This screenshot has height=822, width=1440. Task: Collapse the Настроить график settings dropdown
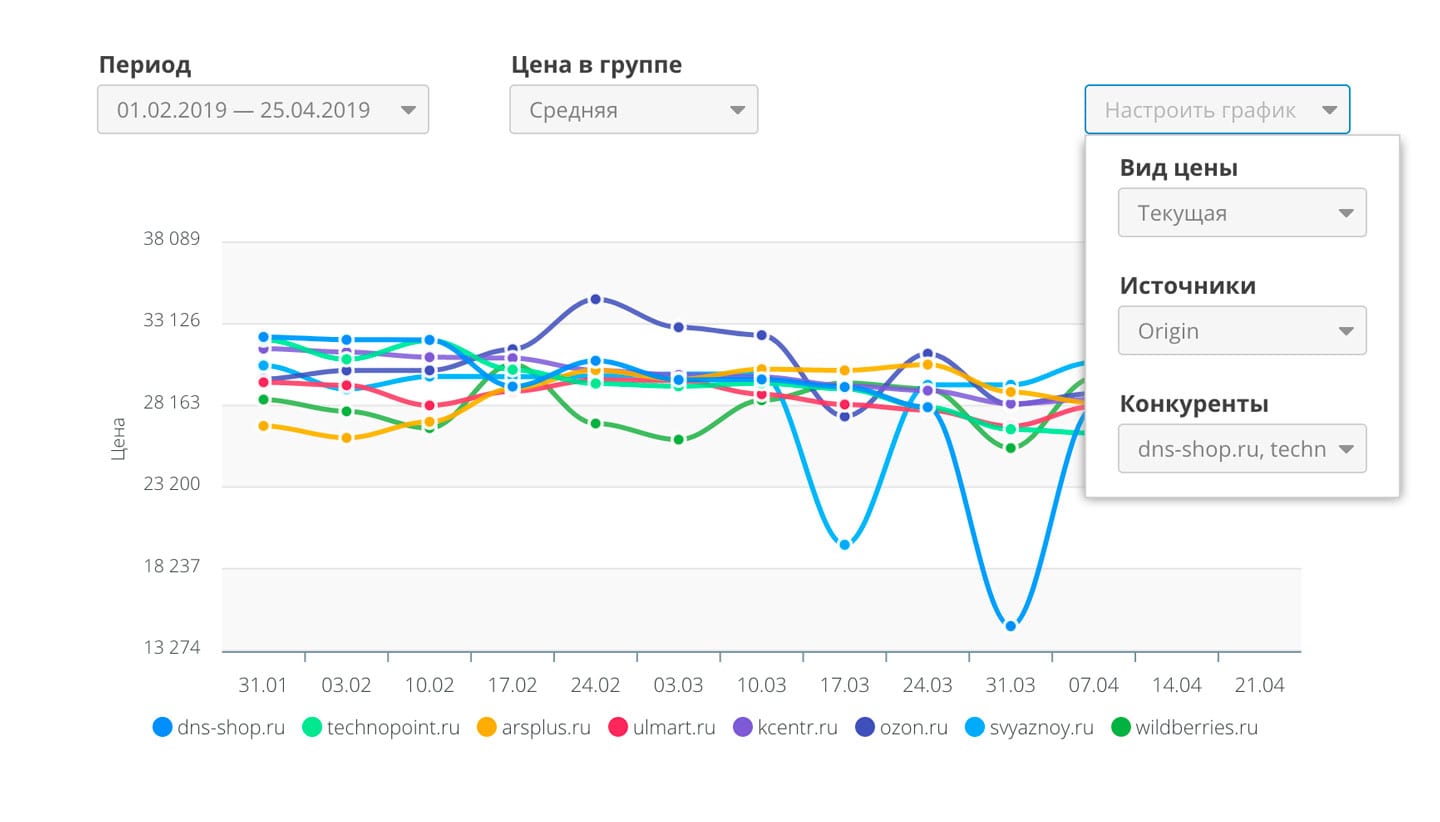click(1217, 110)
